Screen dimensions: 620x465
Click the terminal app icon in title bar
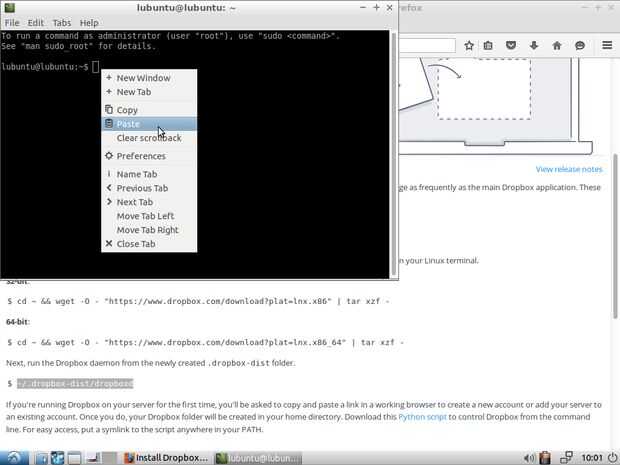(x=9, y=8)
